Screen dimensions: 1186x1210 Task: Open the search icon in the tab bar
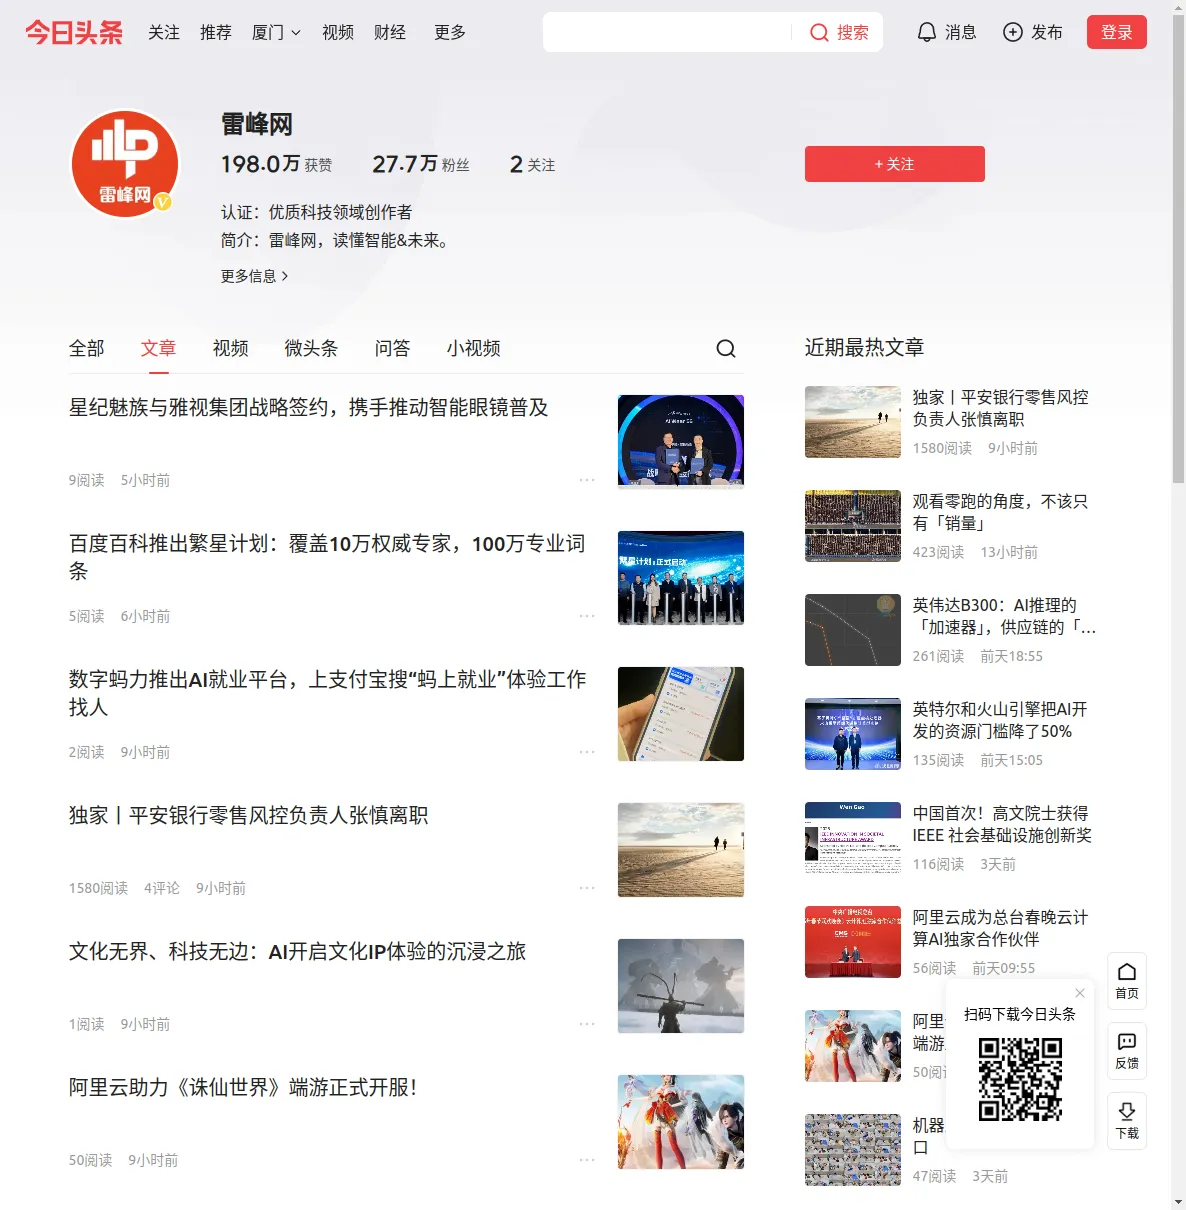point(726,348)
